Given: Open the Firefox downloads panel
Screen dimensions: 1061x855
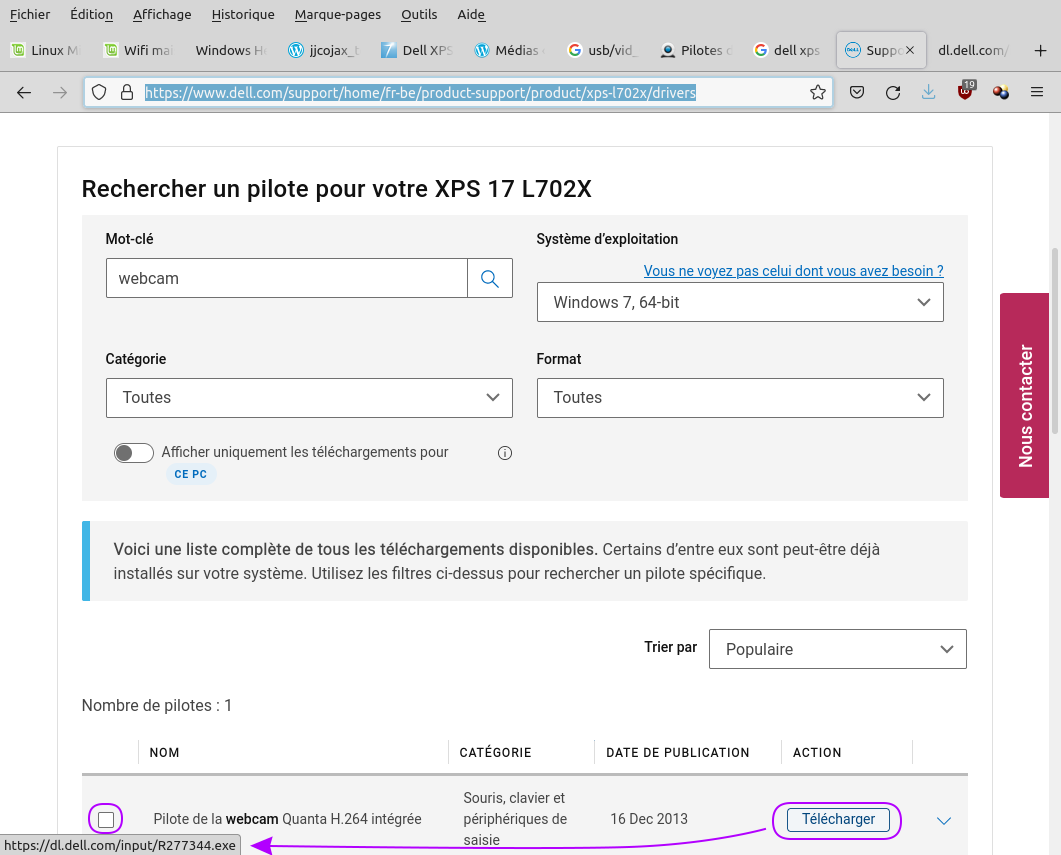Looking at the screenshot, I should (928, 93).
